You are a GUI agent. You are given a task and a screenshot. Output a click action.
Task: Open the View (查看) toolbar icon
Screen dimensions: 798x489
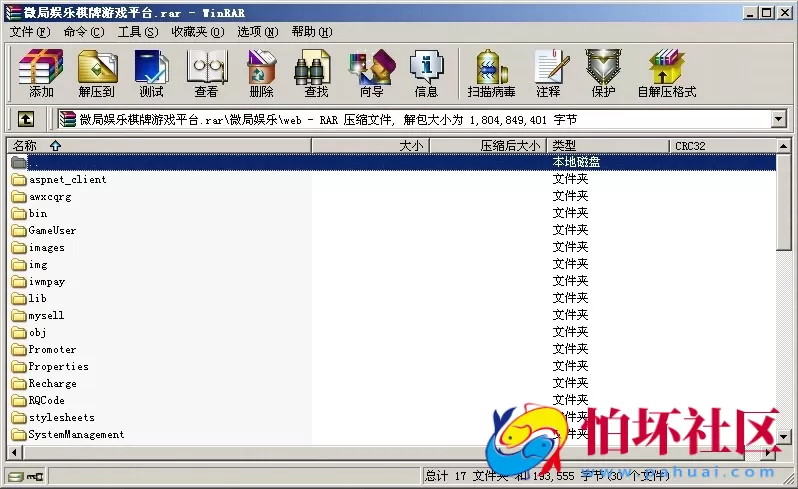206,73
